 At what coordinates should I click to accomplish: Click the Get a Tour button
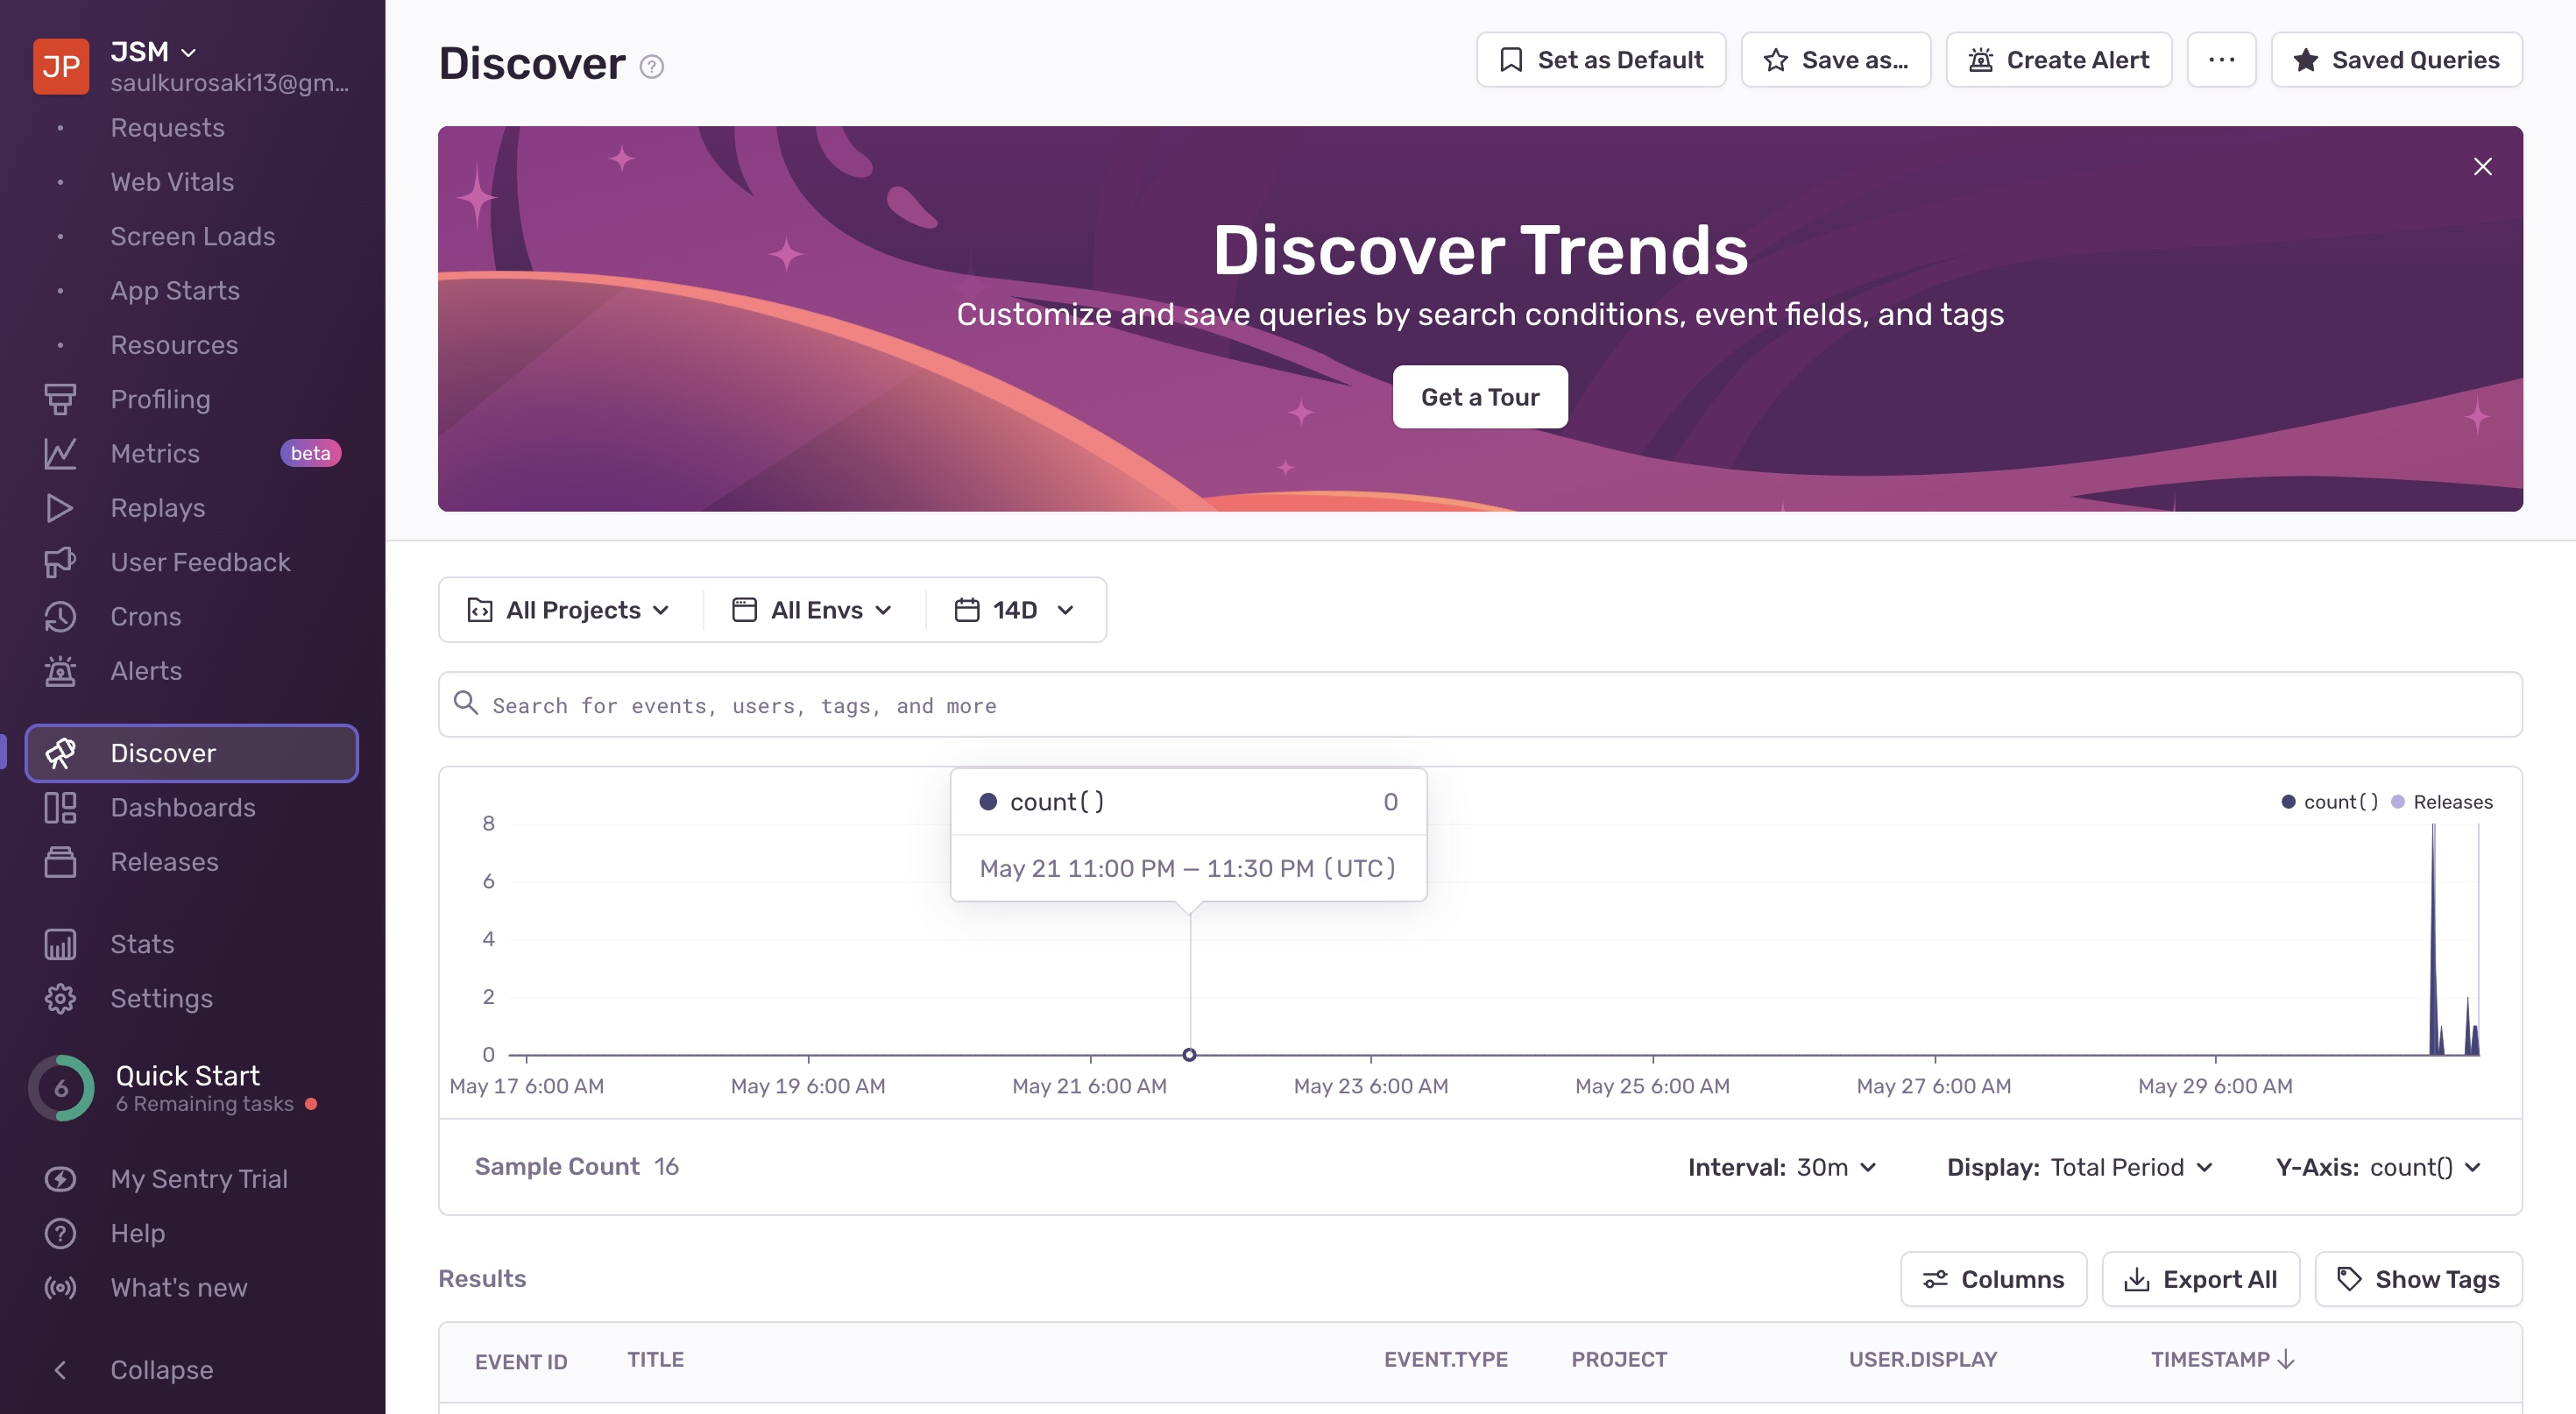tap(1480, 397)
